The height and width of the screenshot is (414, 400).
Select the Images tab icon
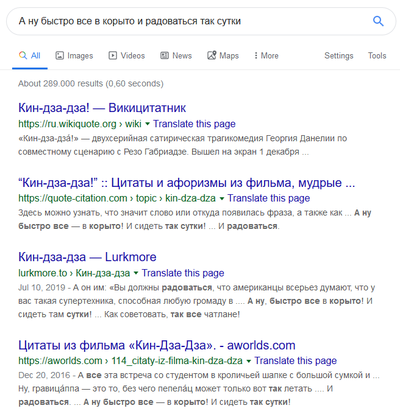59,56
